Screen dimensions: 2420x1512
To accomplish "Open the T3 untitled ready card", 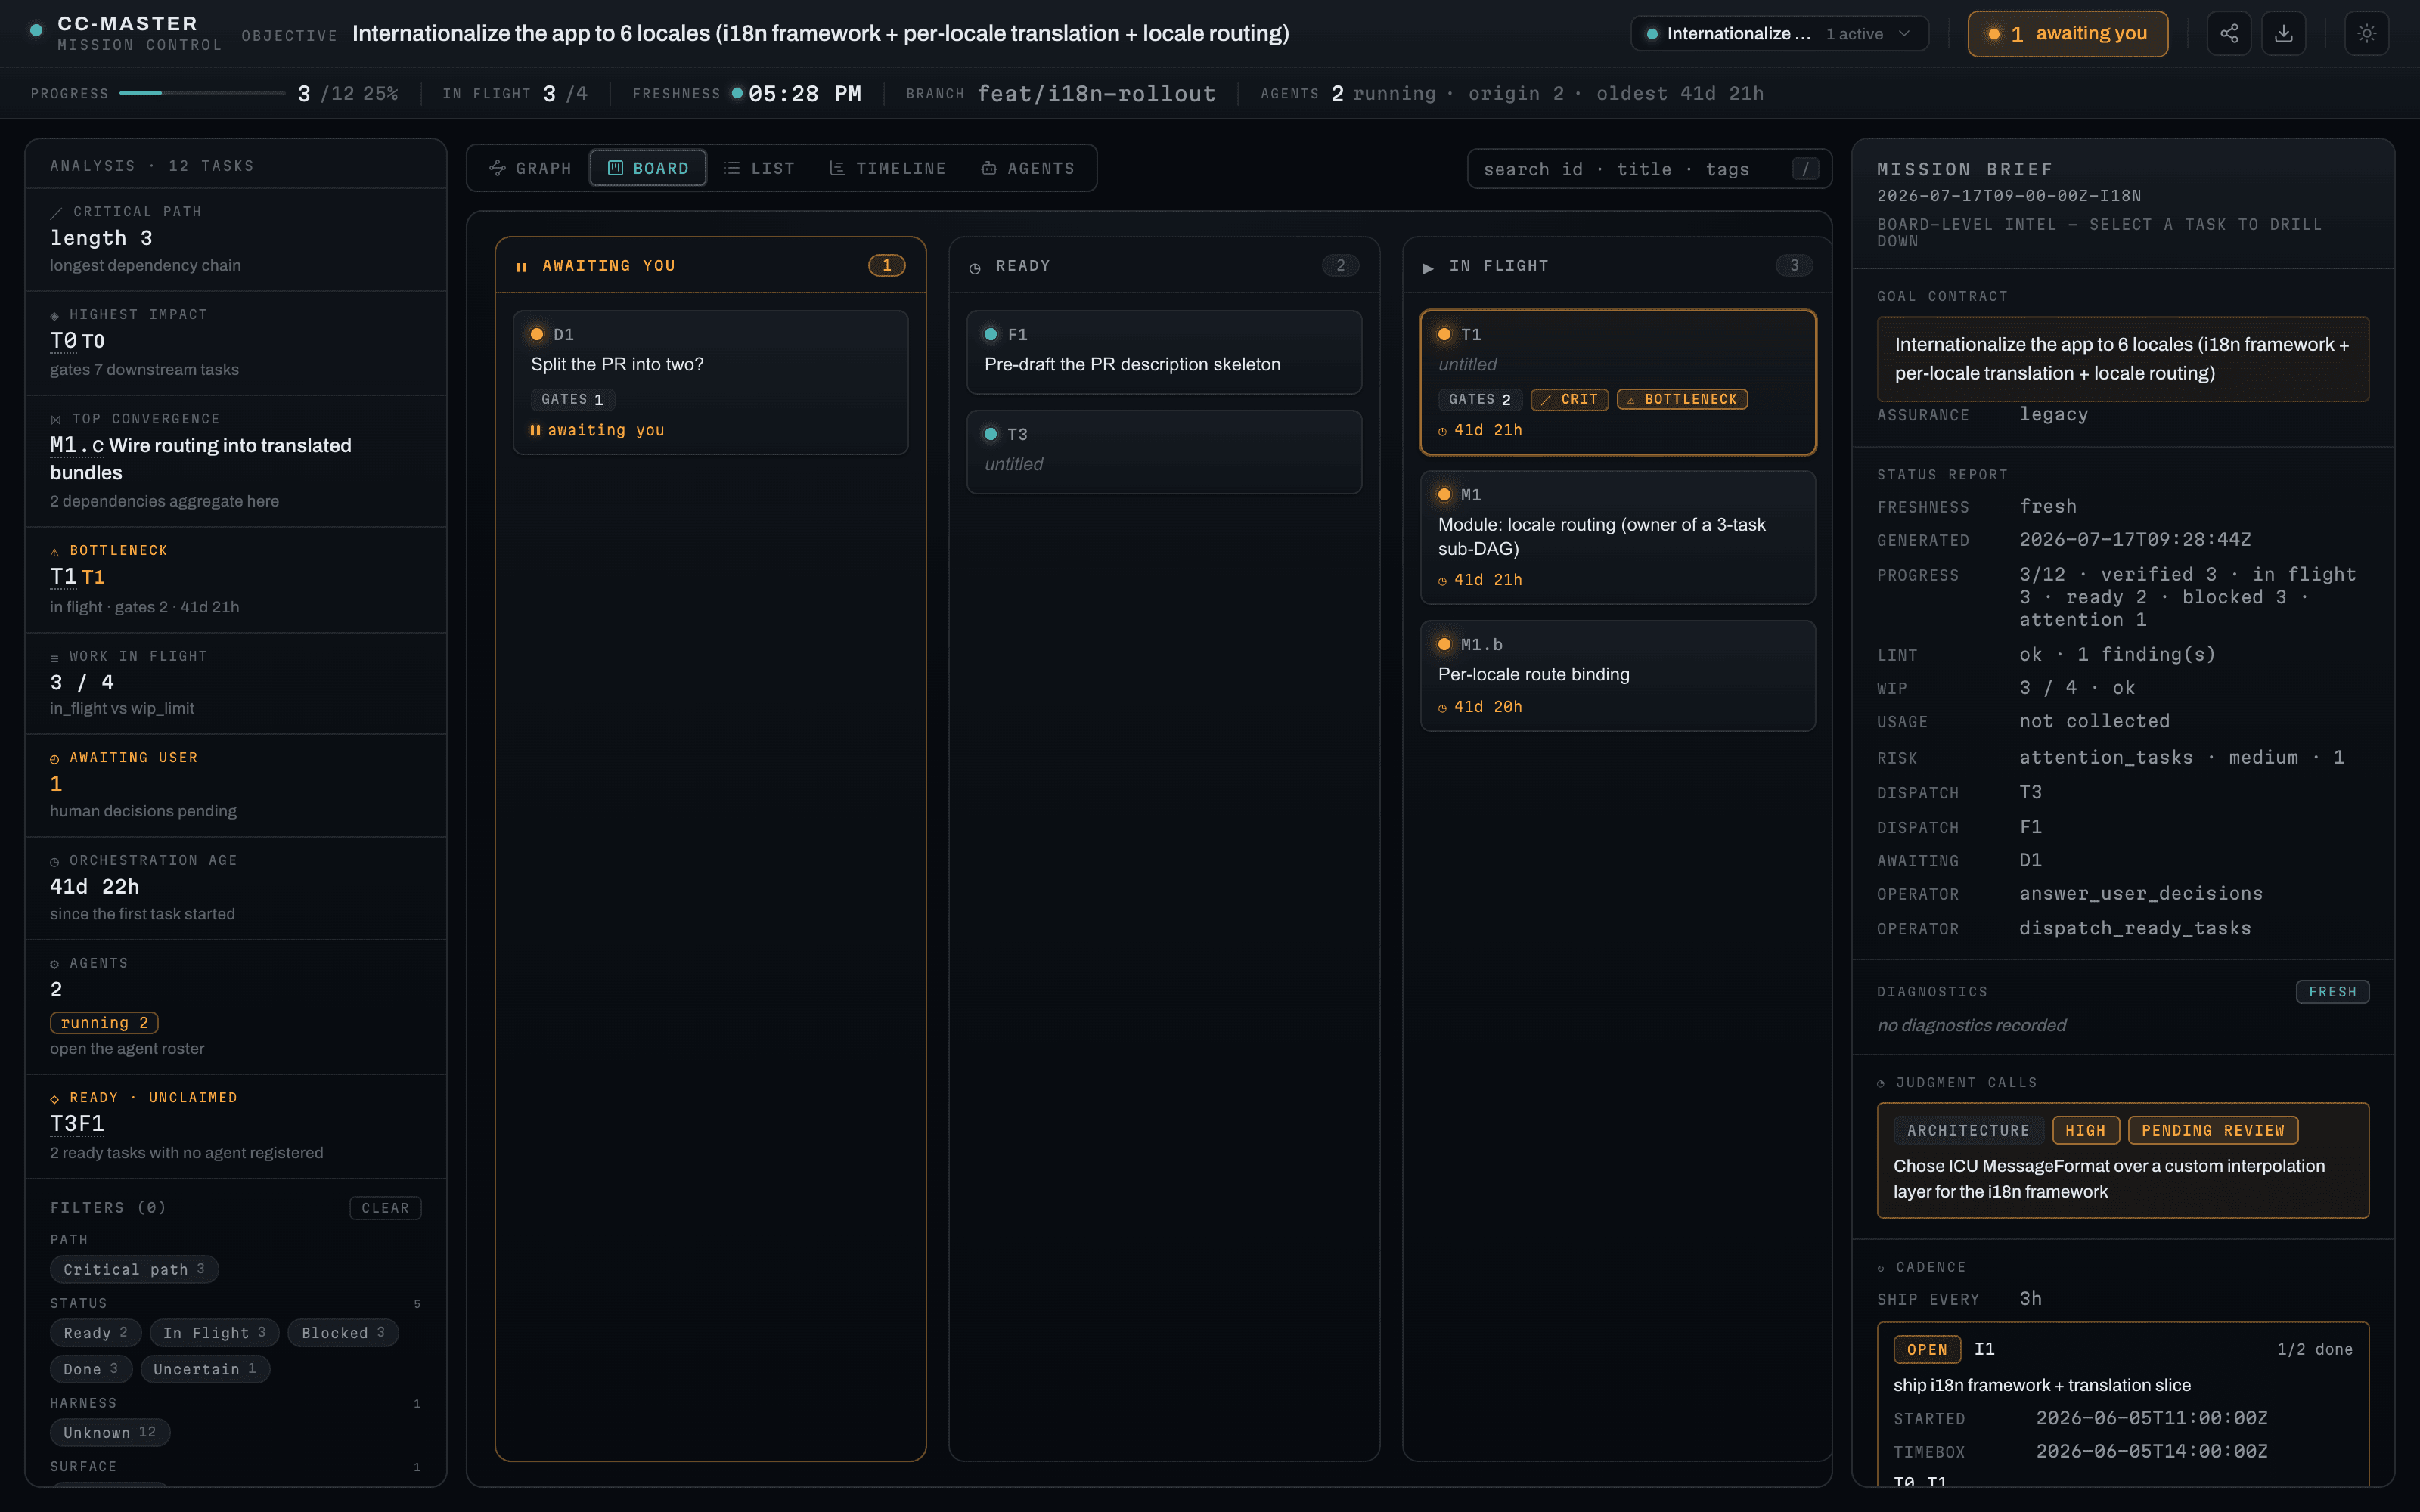I will point(1164,451).
